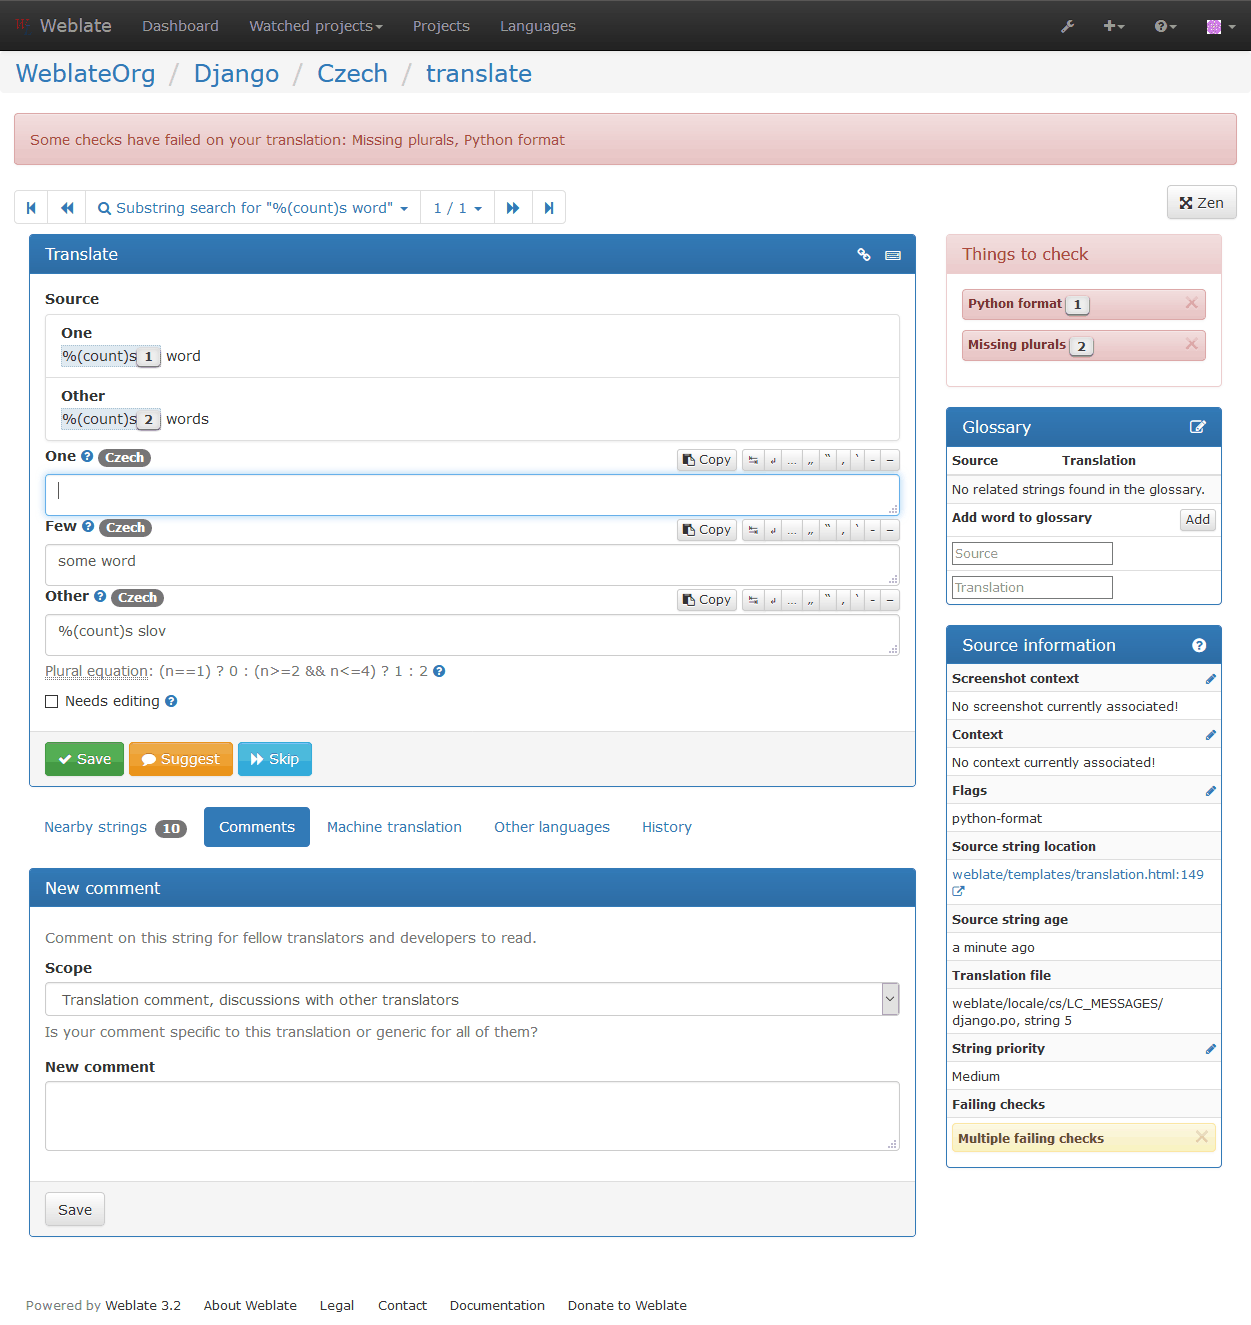Image resolution: width=1251 pixels, height=1325 pixels.
Task: Click Add button in Glossary panel
Action: click(1198, 519)
